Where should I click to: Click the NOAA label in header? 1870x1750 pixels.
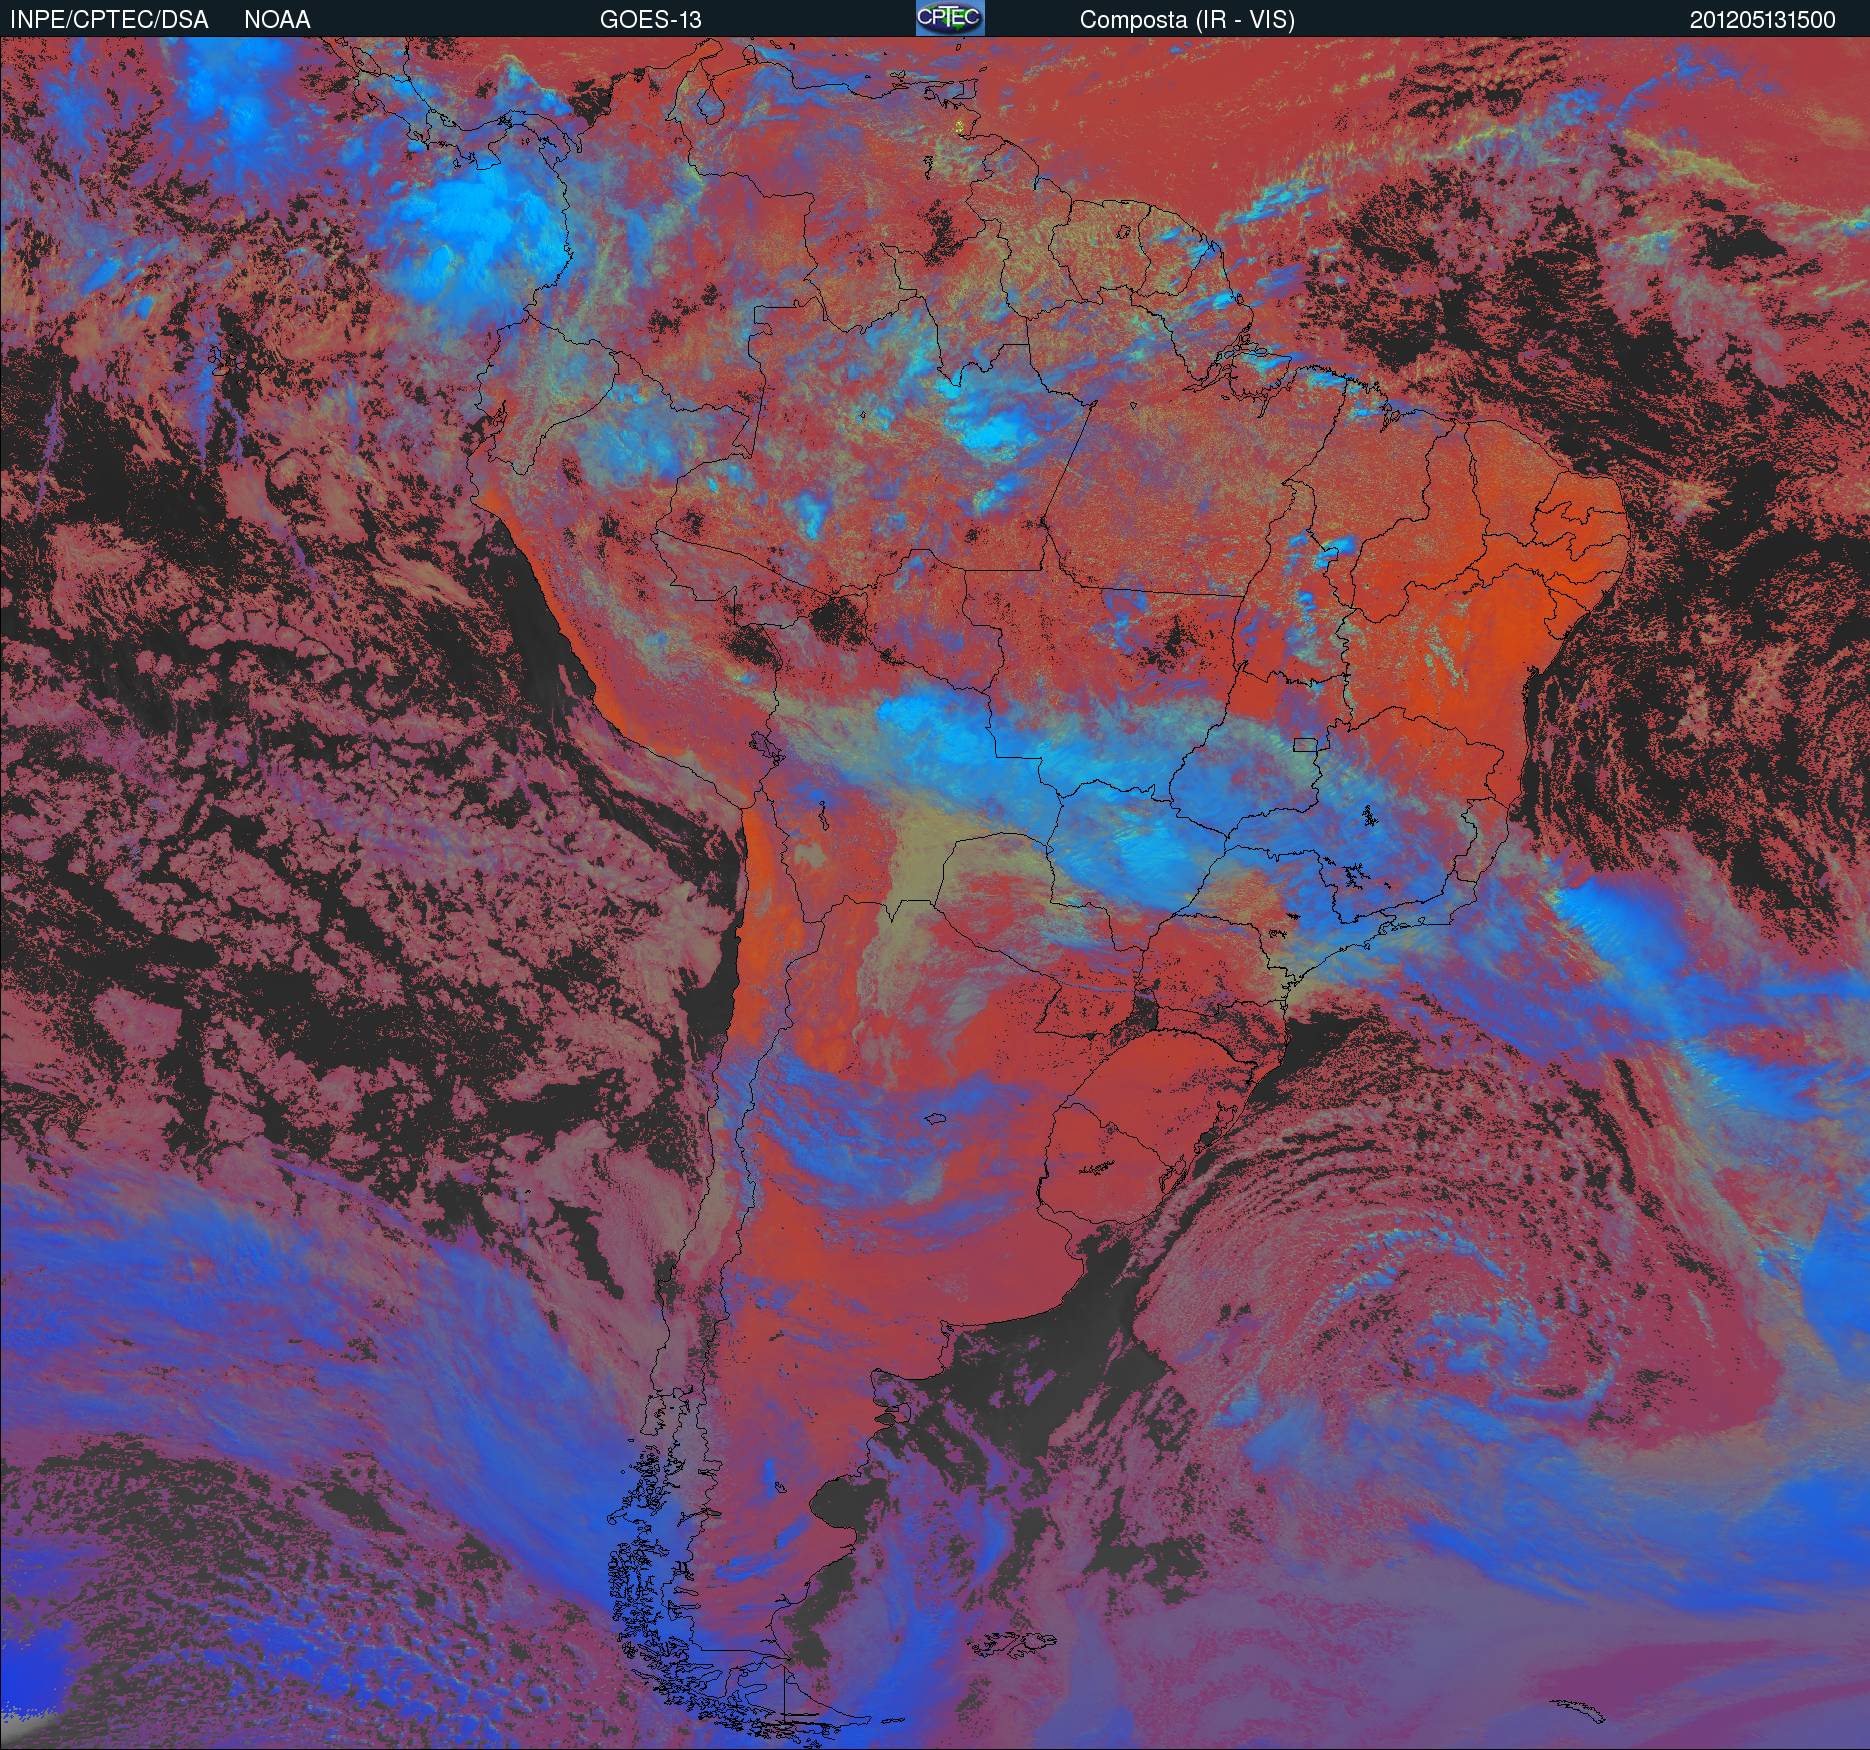pos(277,20)
